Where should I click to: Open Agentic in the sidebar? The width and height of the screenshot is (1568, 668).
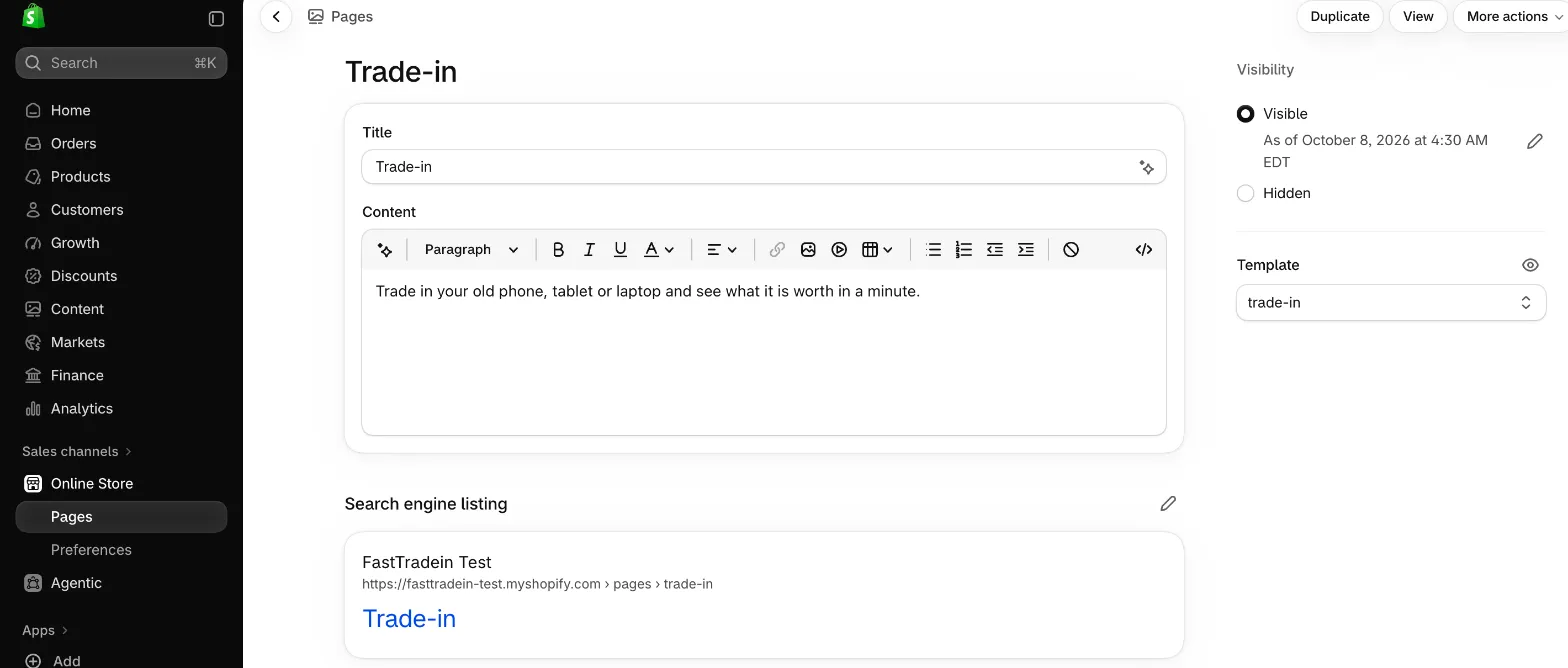pyautogui.click(x=121, y=583)
